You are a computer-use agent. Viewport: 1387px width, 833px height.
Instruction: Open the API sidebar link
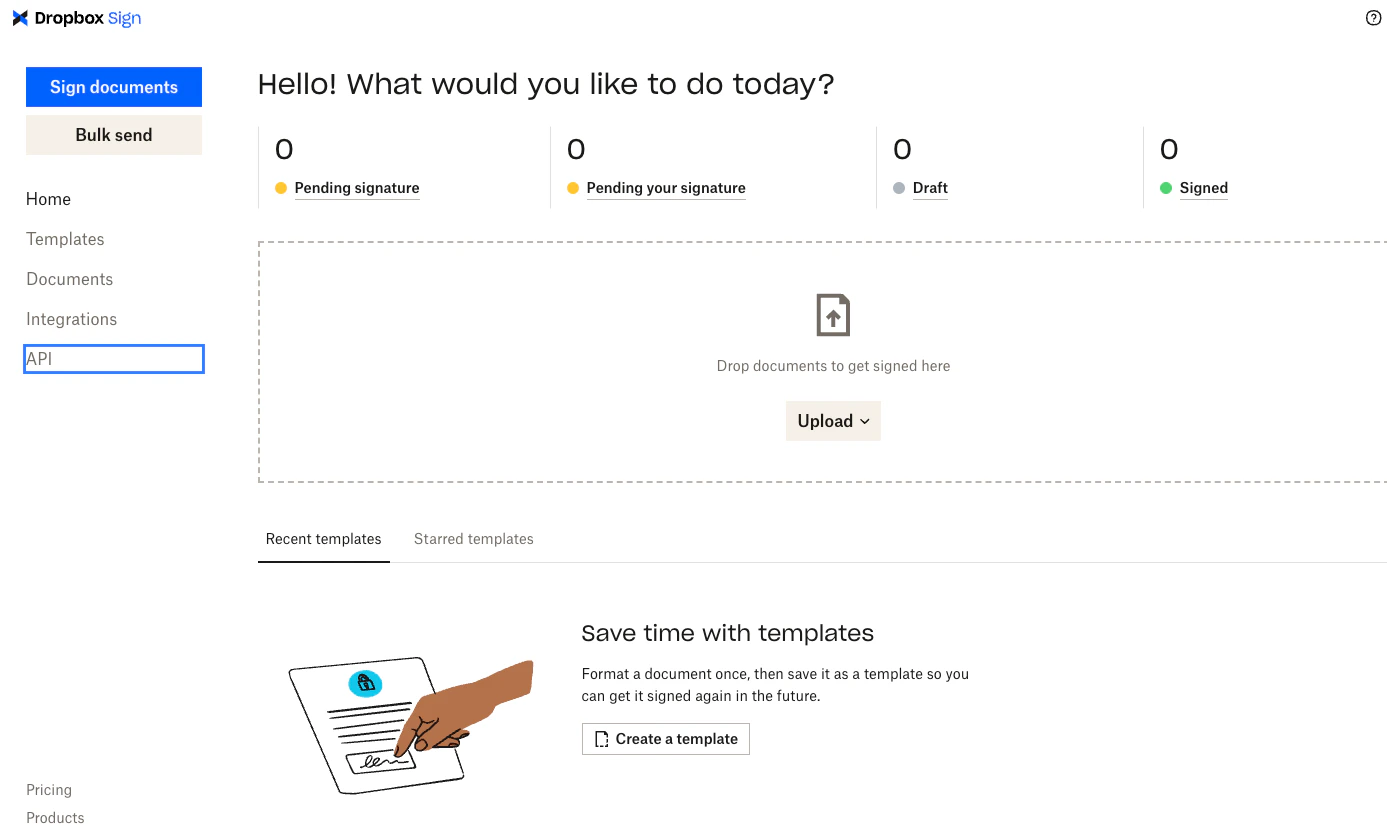point(114,359)
